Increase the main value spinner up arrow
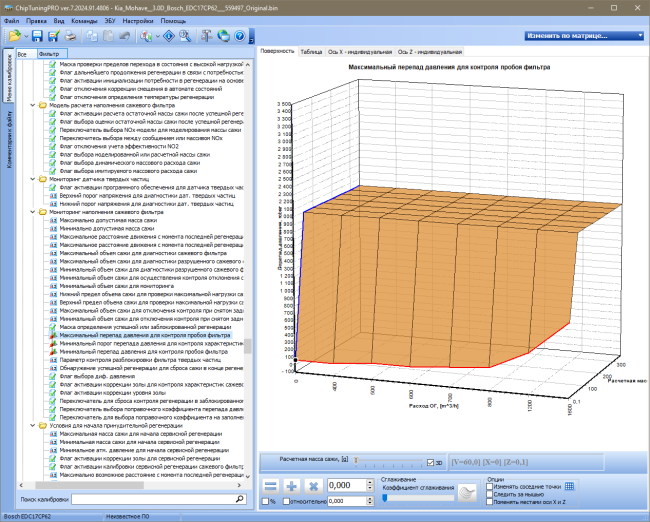The width and height of the screenshot is (650, 522). point(370,482)
